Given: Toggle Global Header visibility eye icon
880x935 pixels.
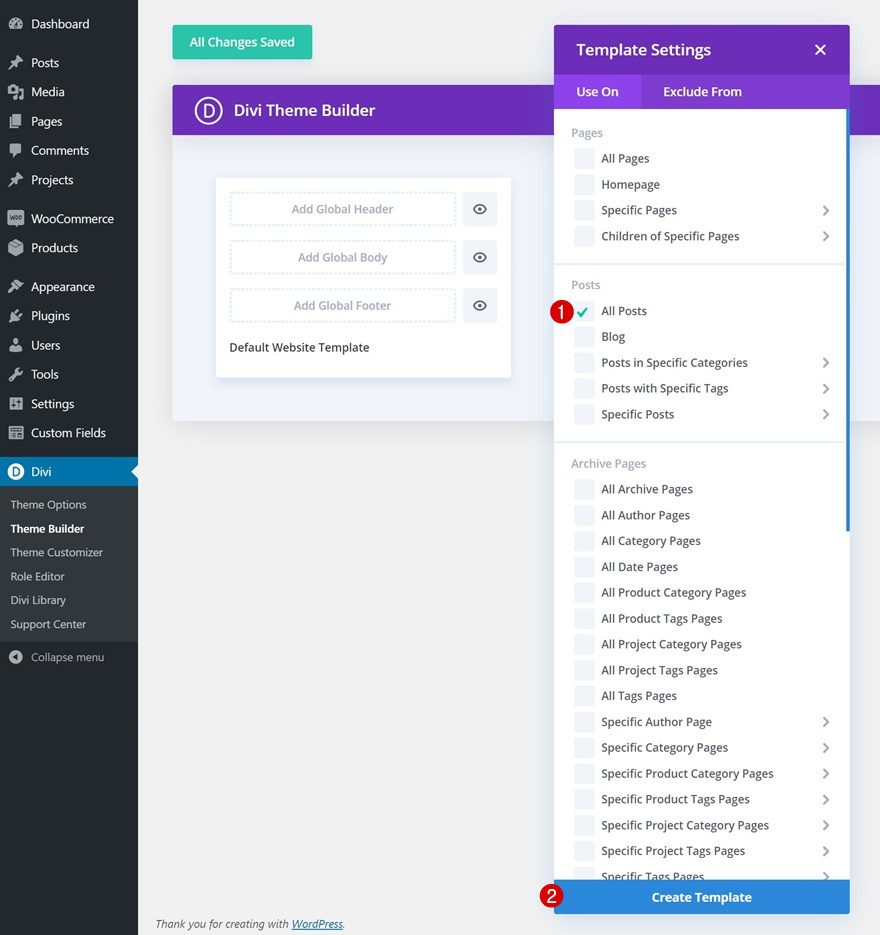Looking at the screenshot, I should click(x=479, y=209).
